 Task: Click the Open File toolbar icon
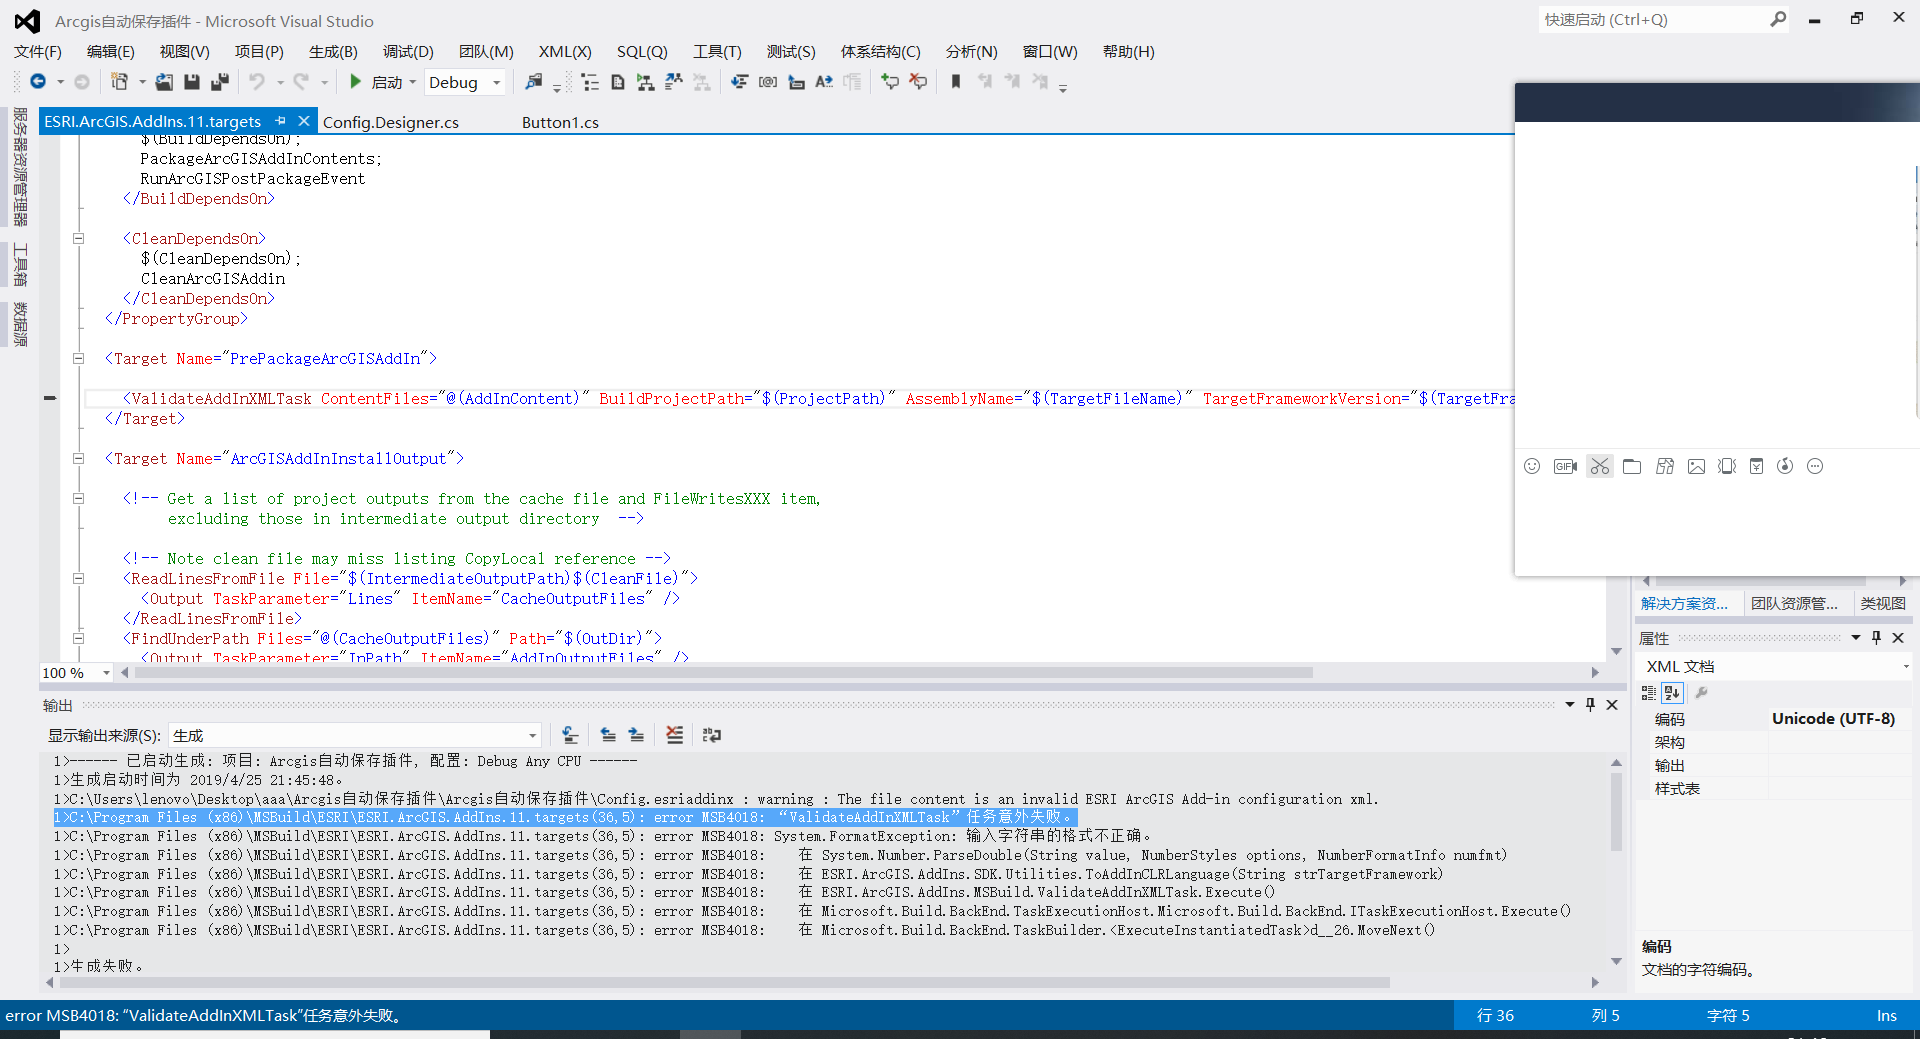coord(164,82)
